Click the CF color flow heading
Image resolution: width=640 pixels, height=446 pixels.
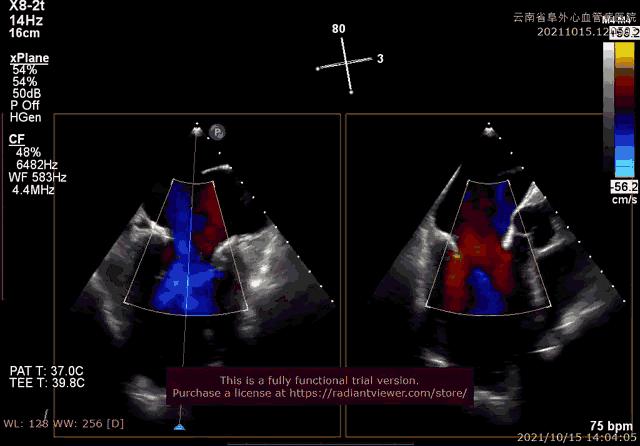(x=17, y=139)
